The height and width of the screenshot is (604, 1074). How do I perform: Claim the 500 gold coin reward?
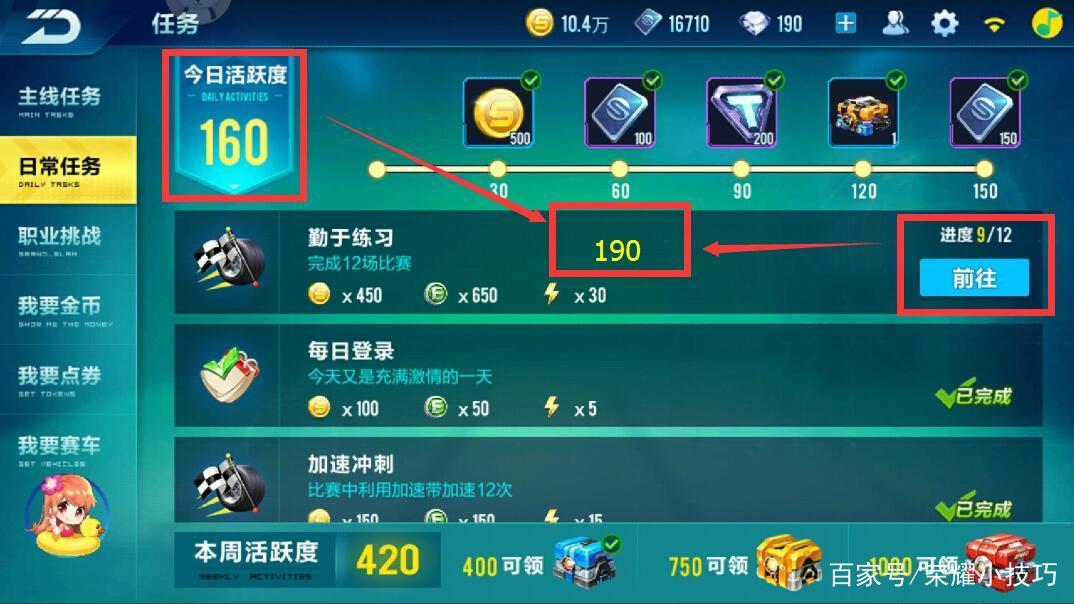[x=499, y=112]
